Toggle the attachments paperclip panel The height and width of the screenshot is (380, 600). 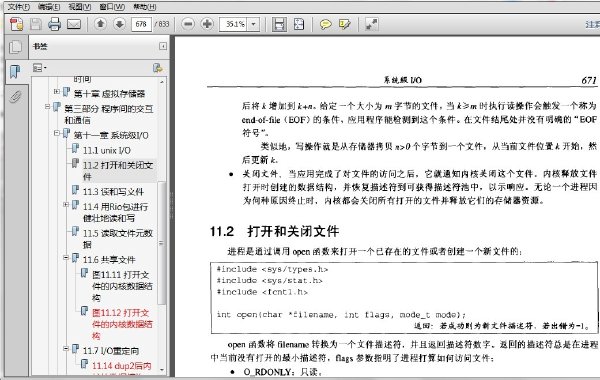(15, 96)
